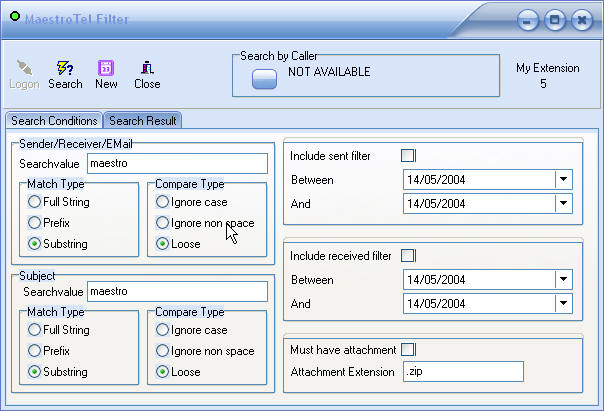The width and height of the screenshot is (604, 411).
Task: Open the sent filter And date dropdown
Action: point(563,203)
